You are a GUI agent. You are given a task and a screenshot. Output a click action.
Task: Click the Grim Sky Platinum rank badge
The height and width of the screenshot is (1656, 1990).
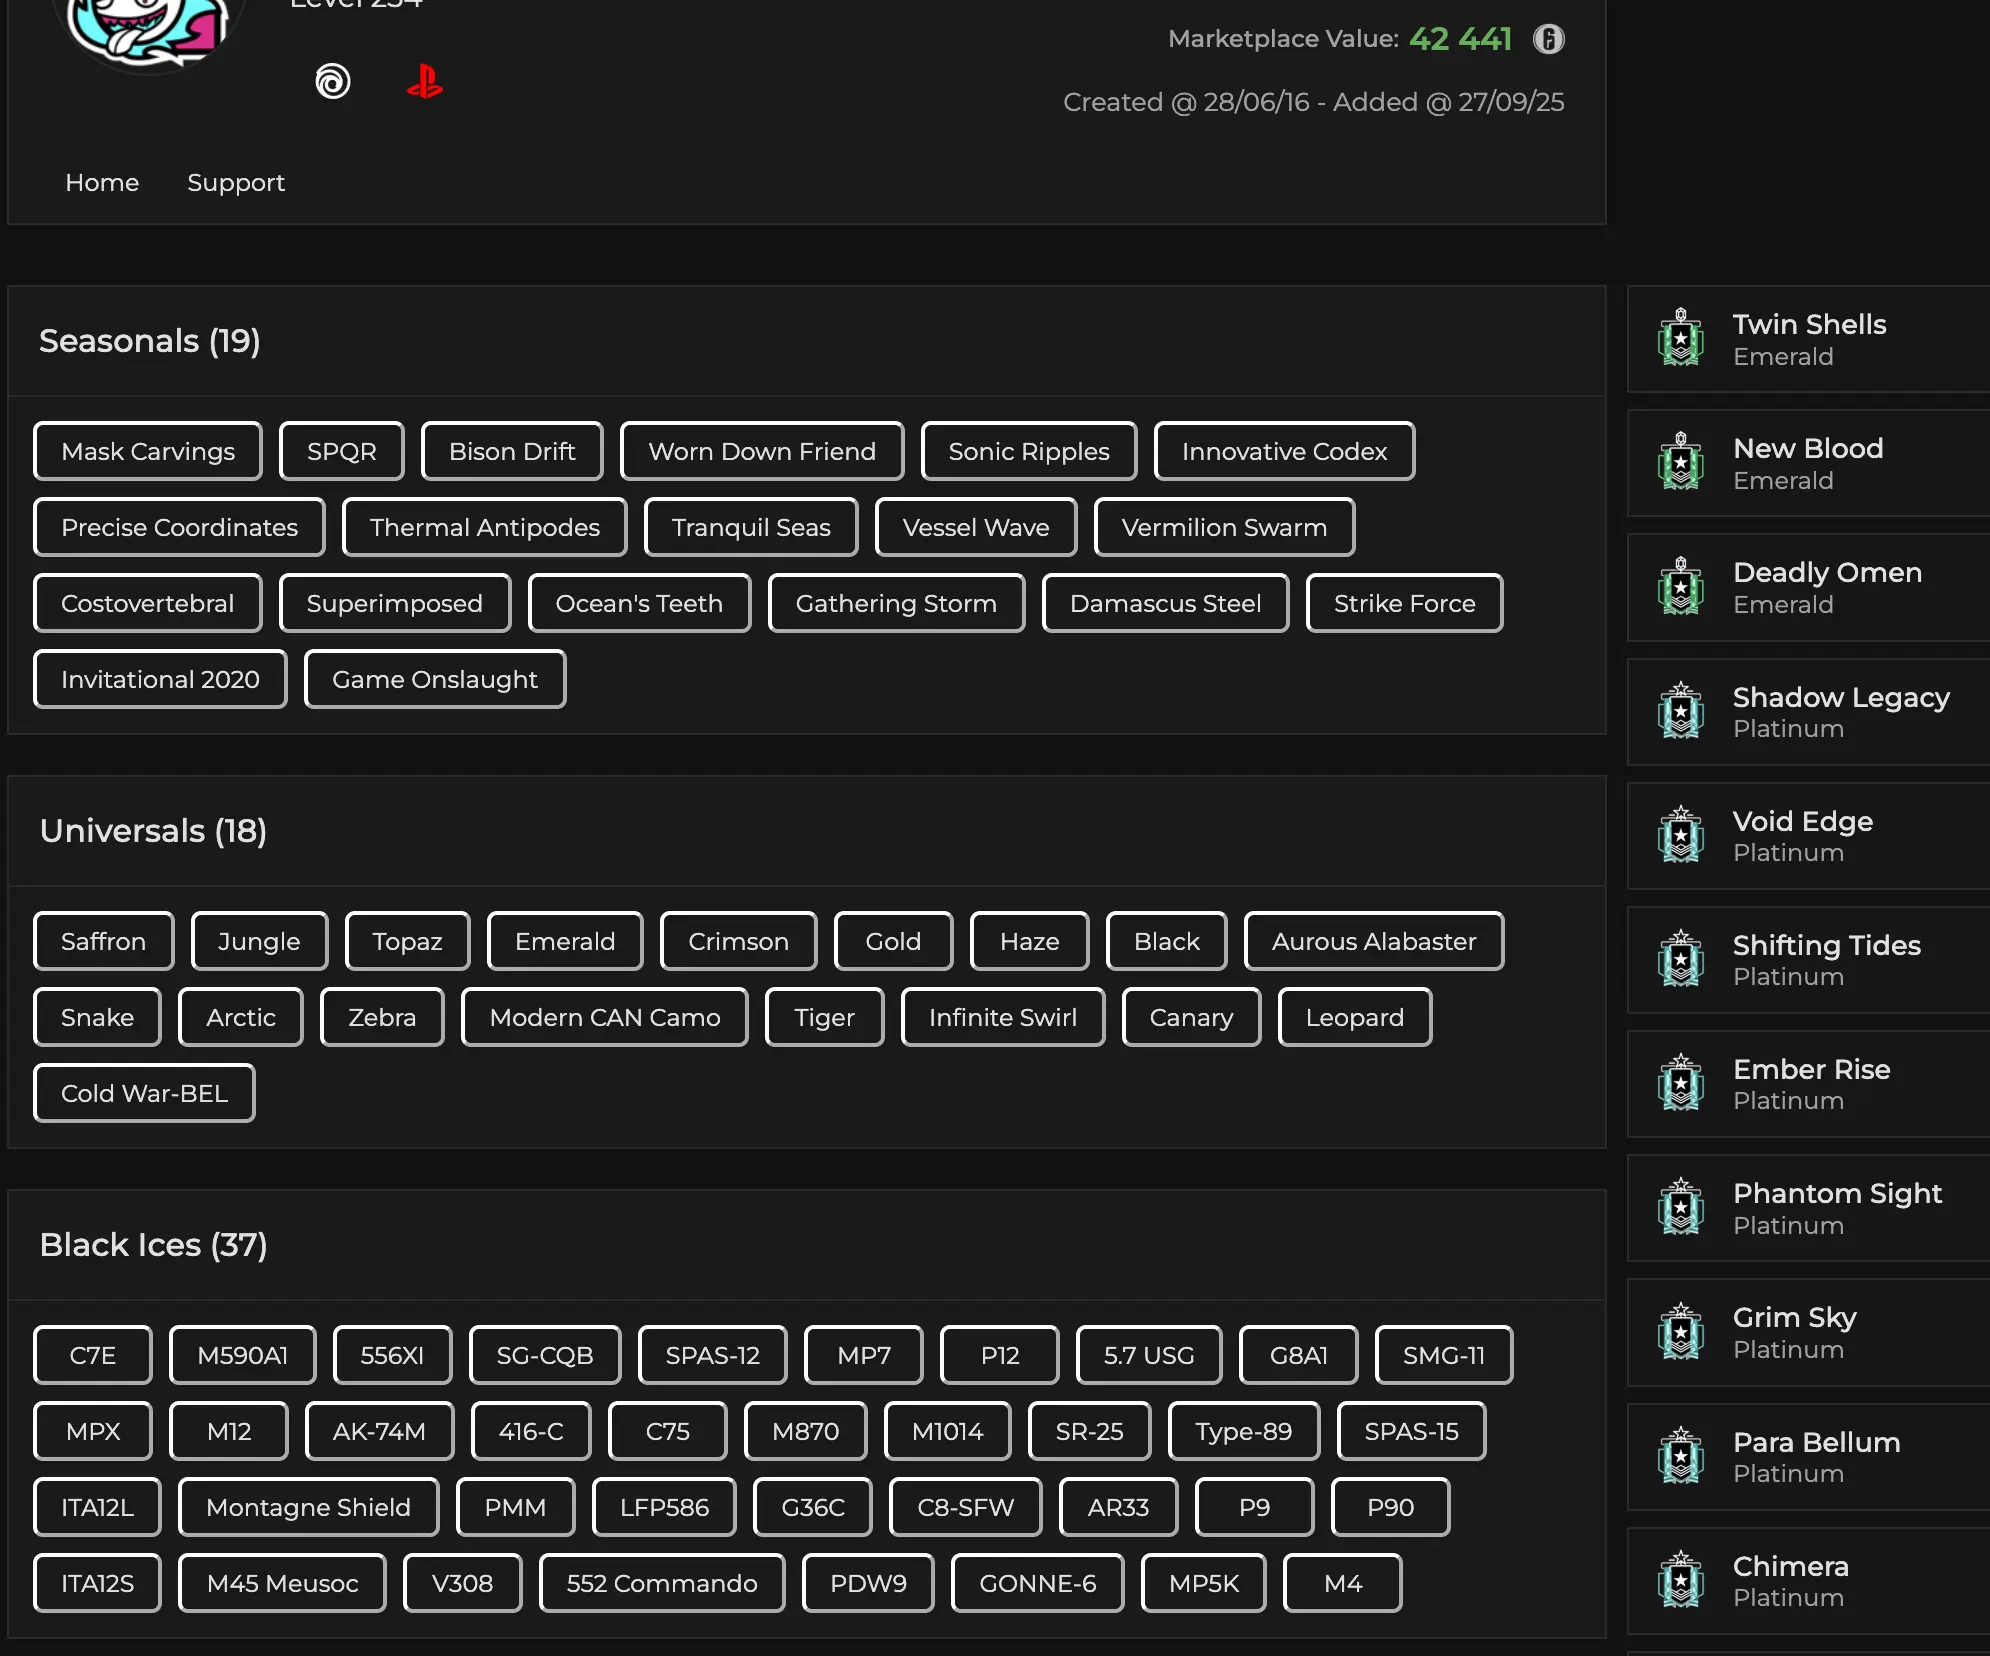[1681, 1332]
